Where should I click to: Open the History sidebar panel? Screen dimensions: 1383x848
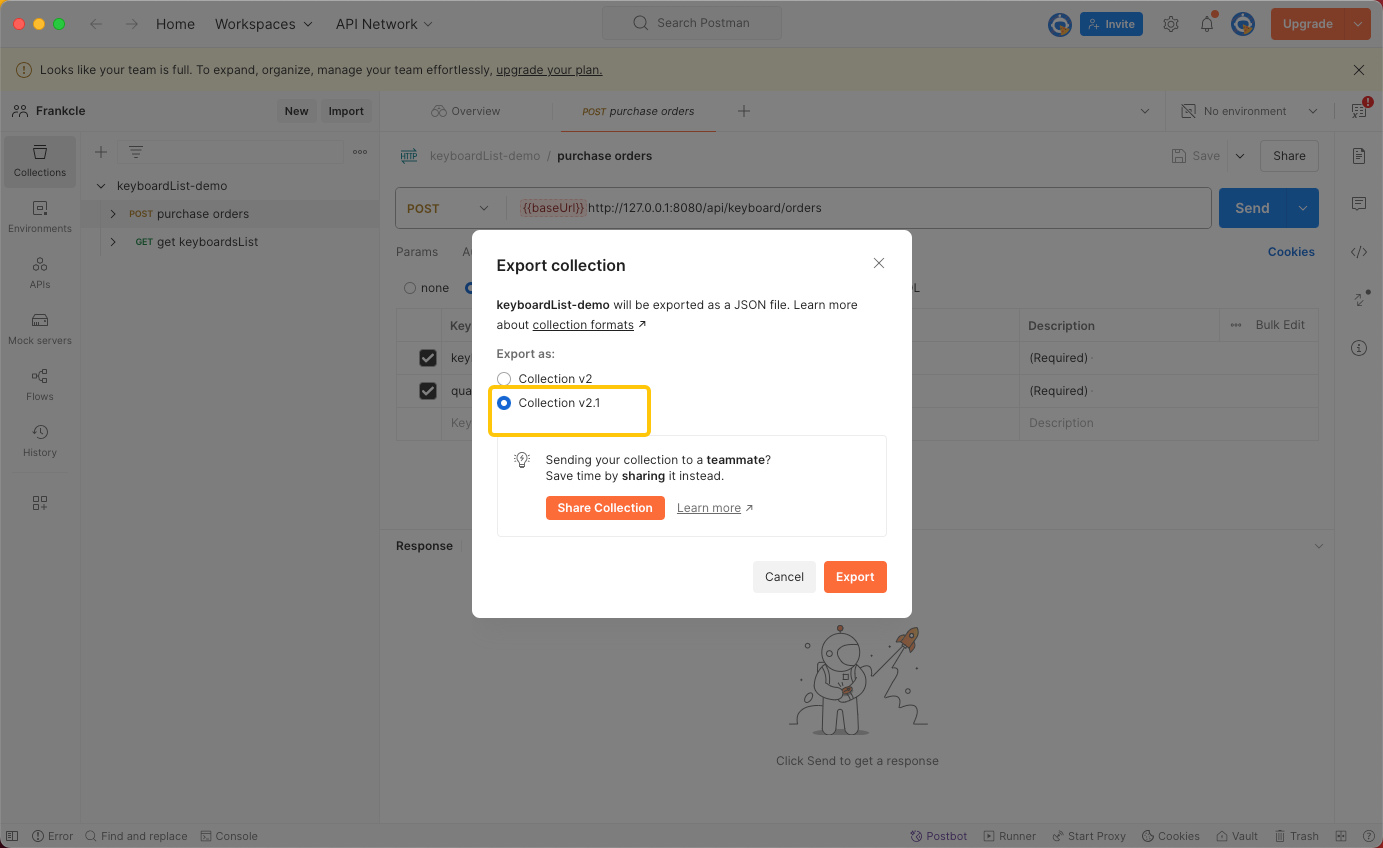tap(40, 441)
